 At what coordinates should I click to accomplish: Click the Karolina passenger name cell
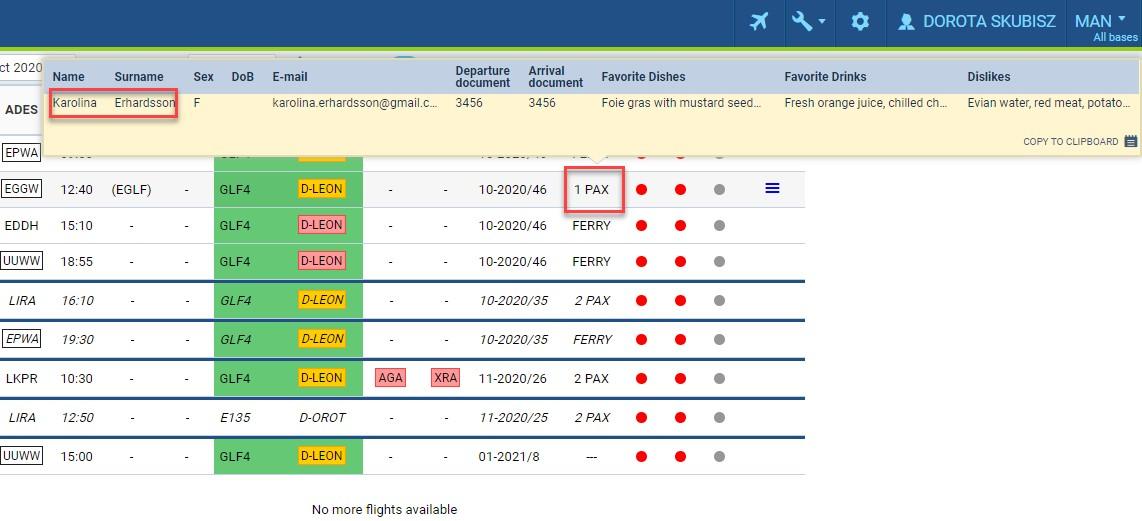[75, 103]
